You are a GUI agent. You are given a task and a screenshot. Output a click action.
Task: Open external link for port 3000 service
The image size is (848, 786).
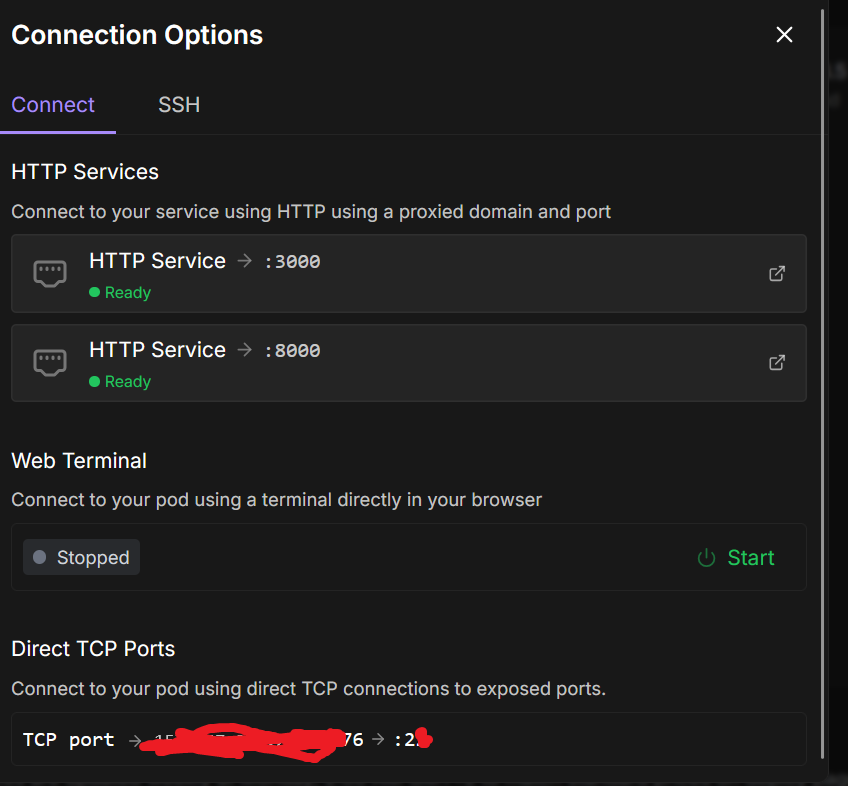tap(777, 273)
